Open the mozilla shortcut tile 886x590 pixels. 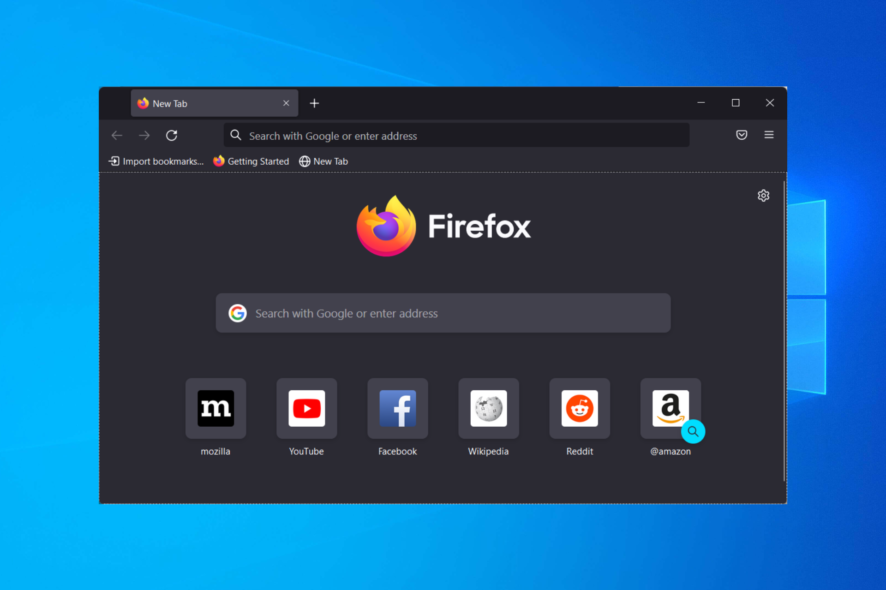215,408
